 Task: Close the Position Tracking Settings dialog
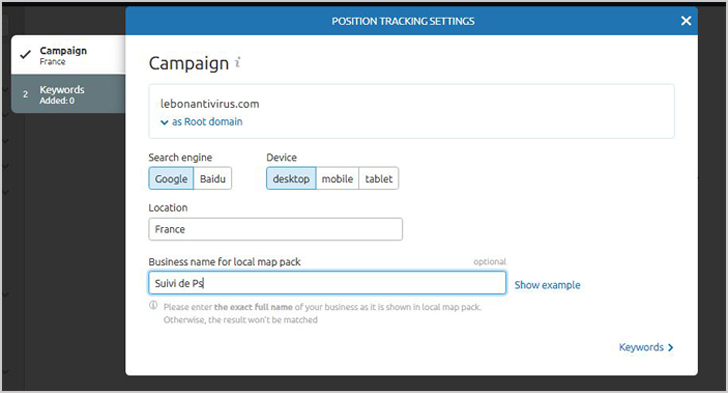(686, 21)
